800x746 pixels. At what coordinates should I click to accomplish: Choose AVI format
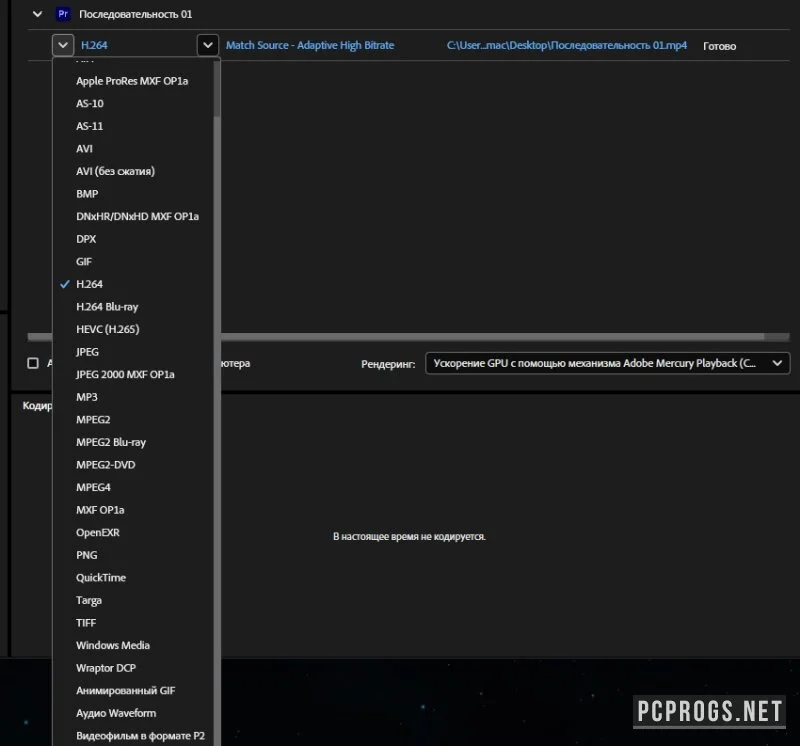point(84,149)
